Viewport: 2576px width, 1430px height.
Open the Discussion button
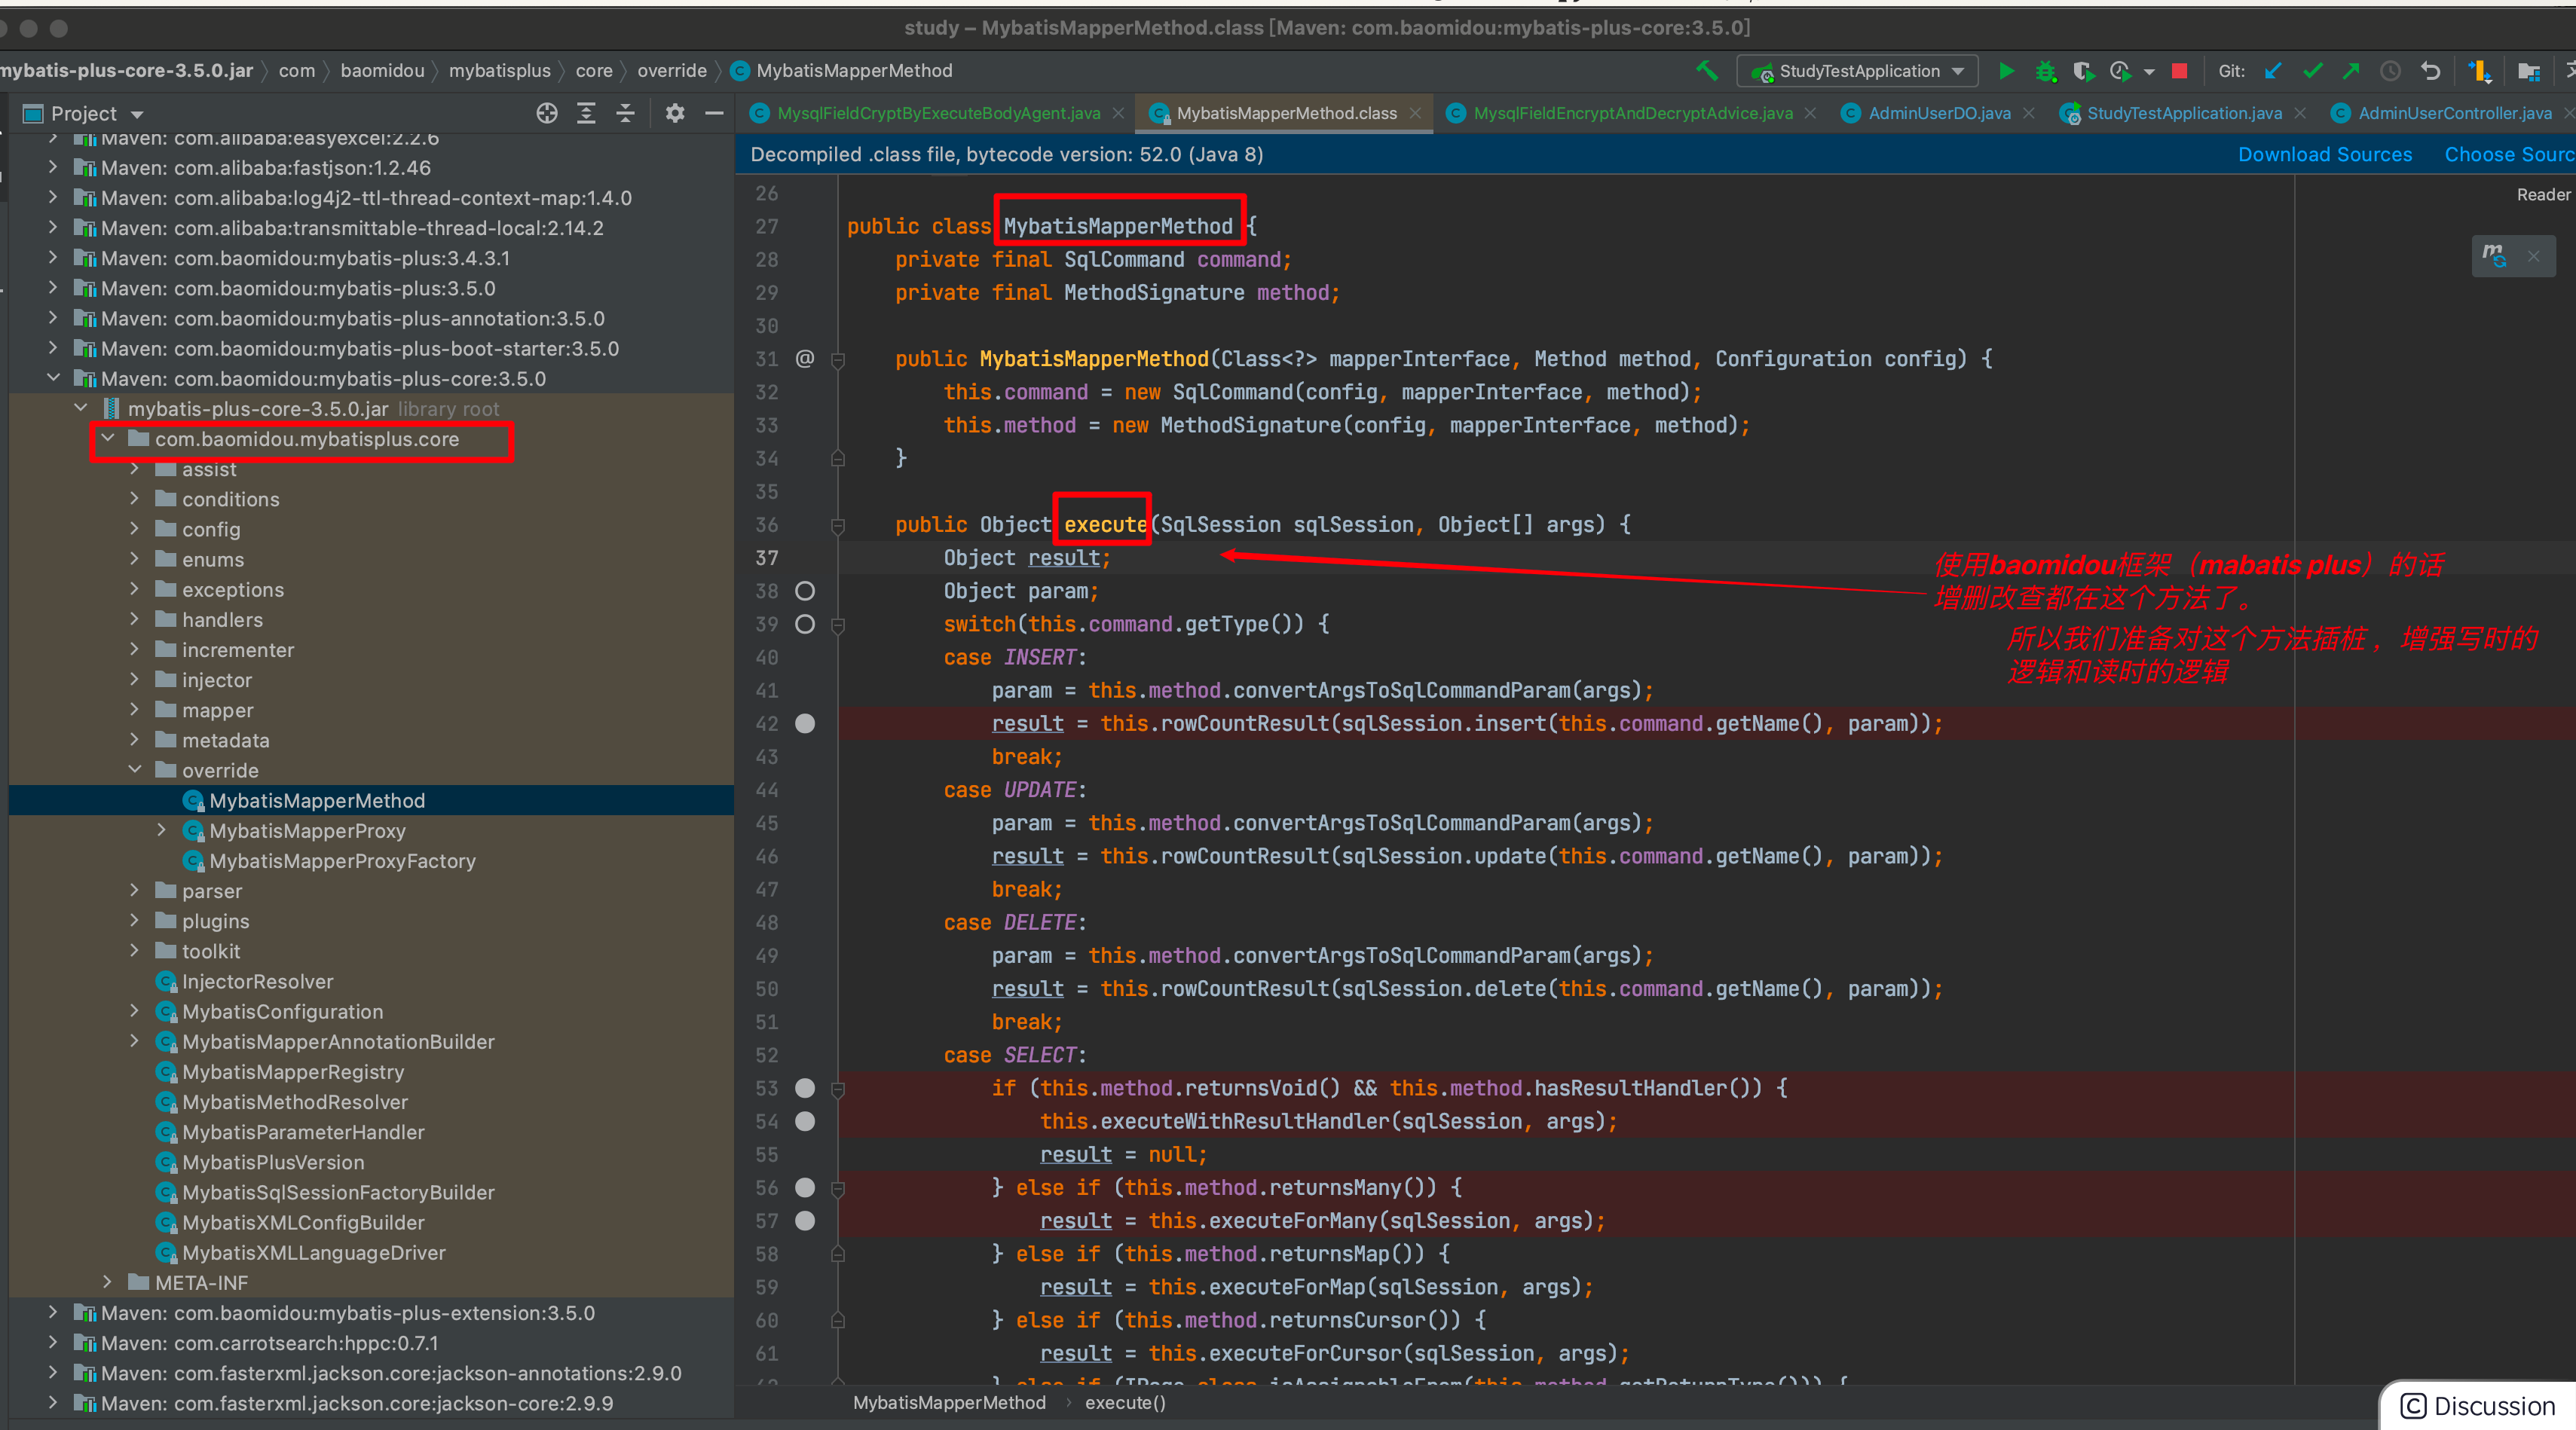[2479, 1406]
